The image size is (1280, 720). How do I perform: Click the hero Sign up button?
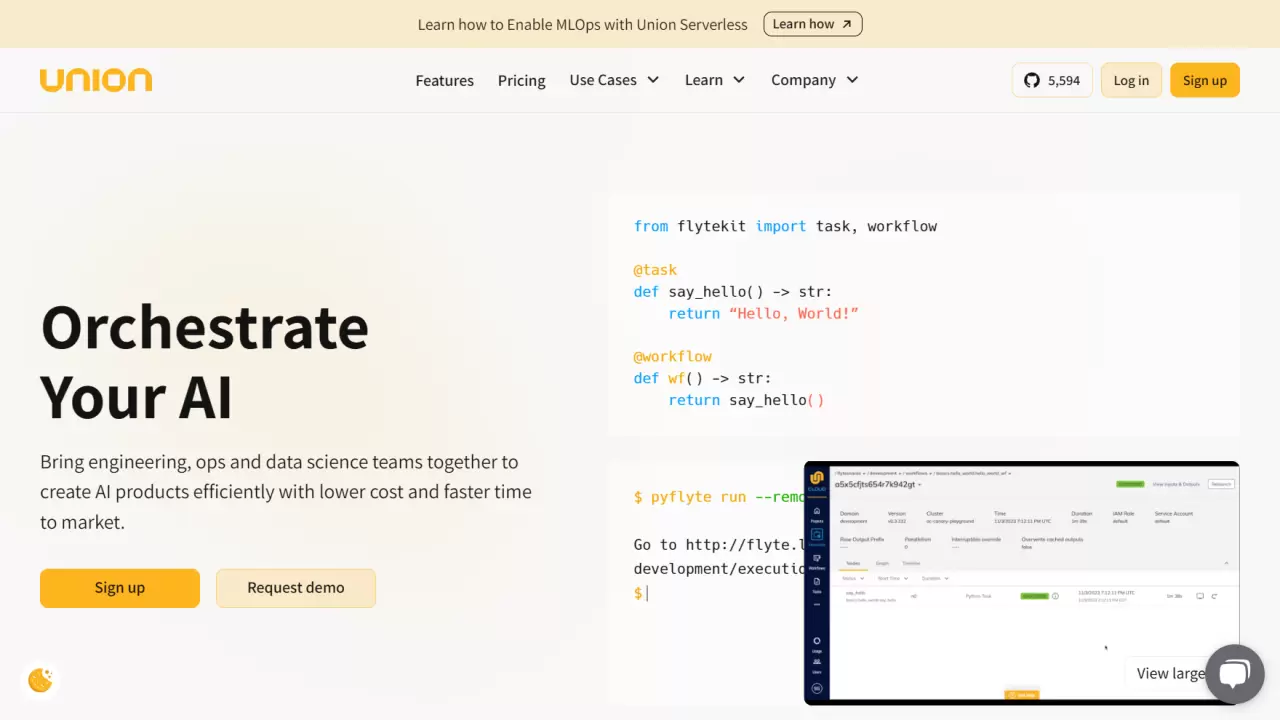120,588
